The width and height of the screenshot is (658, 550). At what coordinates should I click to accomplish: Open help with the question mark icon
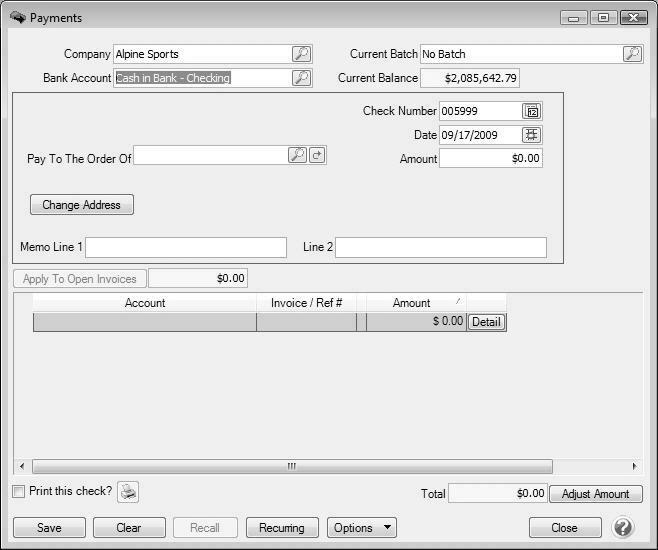click(623, 527)
